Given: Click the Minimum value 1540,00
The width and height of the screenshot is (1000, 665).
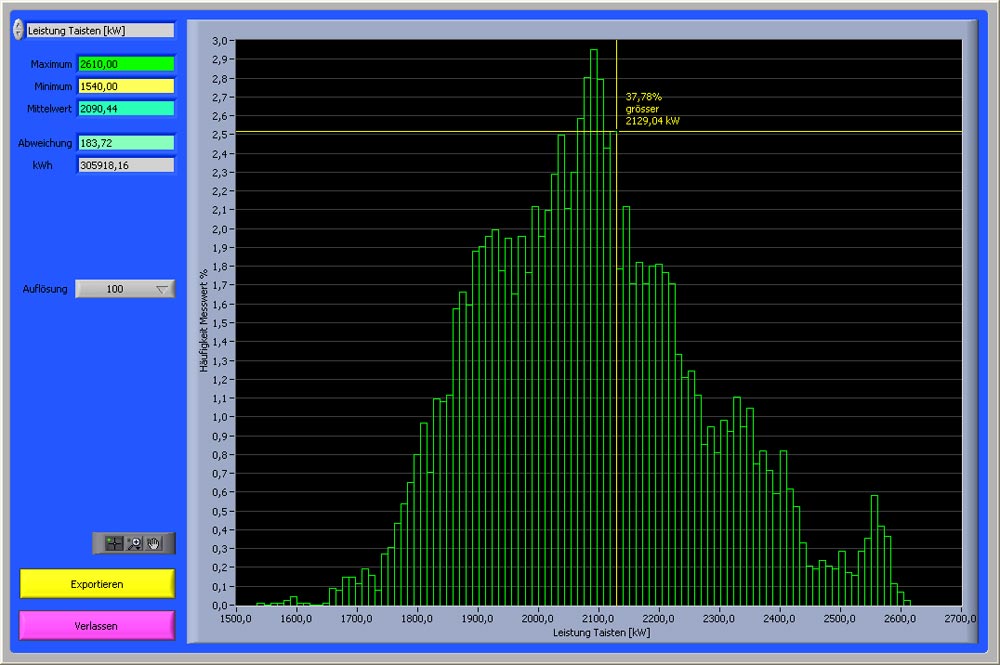Looking at the screenshot, I should pyautogui.click(x=126, y=86).
